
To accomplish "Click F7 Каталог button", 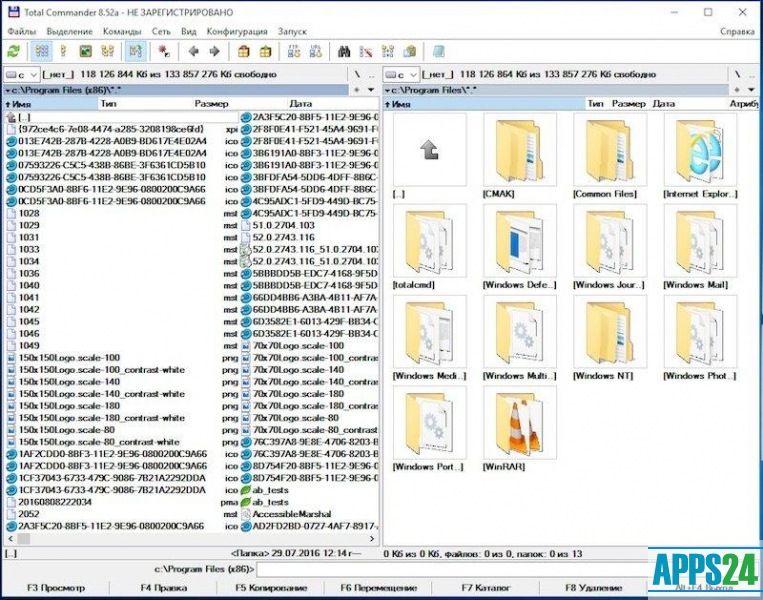I will pos(486,588).
